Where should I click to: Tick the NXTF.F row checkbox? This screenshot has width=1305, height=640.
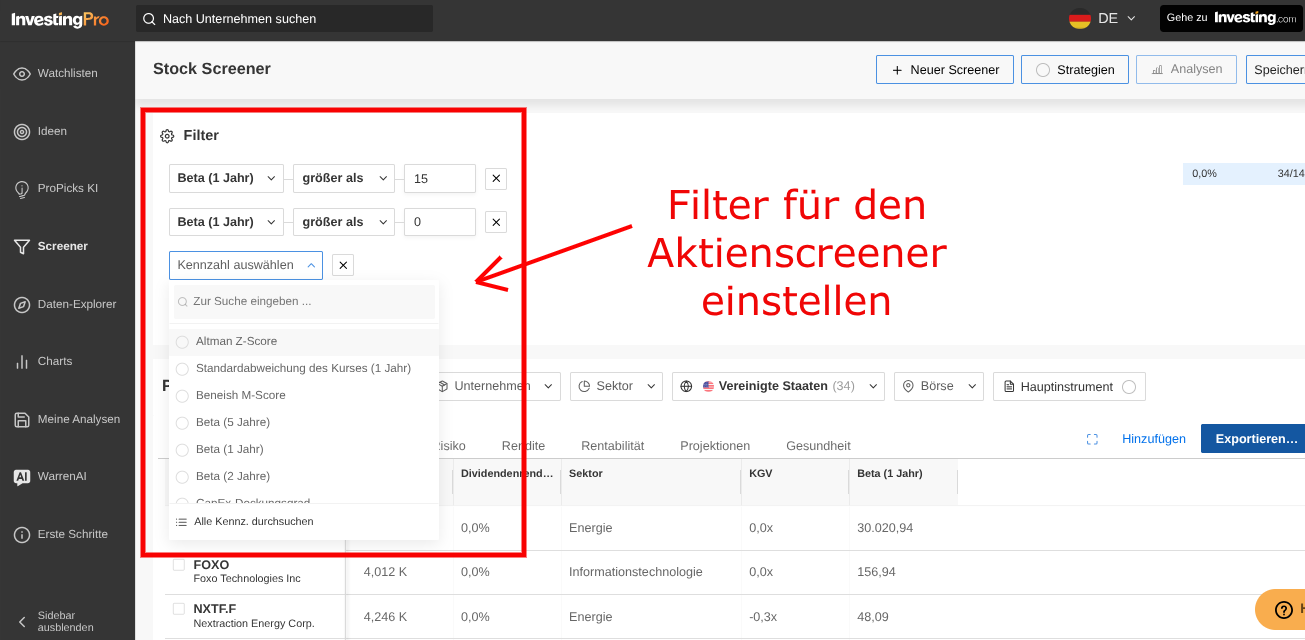coord(179,609)
